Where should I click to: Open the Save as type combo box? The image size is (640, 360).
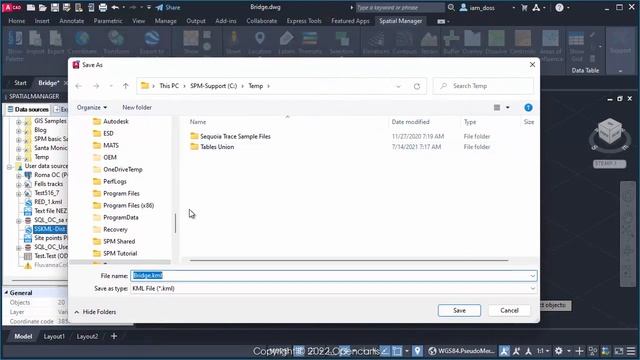[x=333, y=289]
